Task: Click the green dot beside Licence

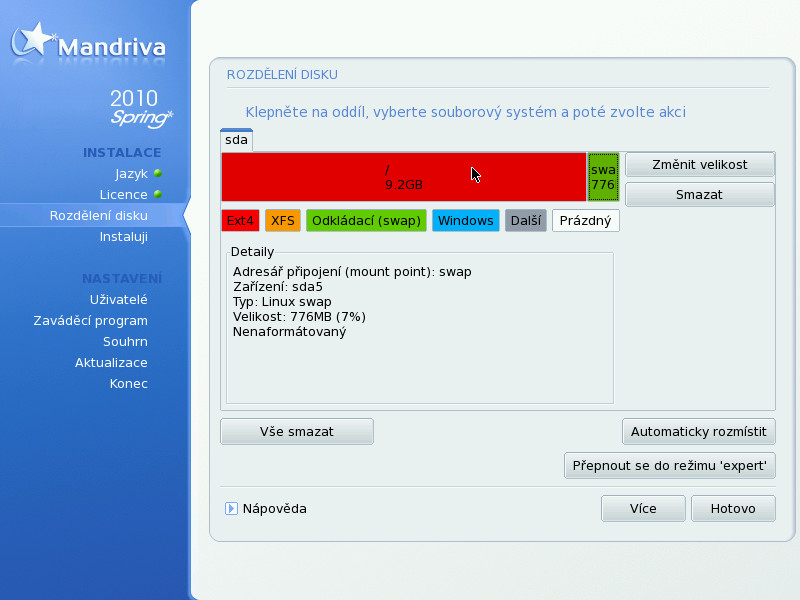Action: point(157,194)
